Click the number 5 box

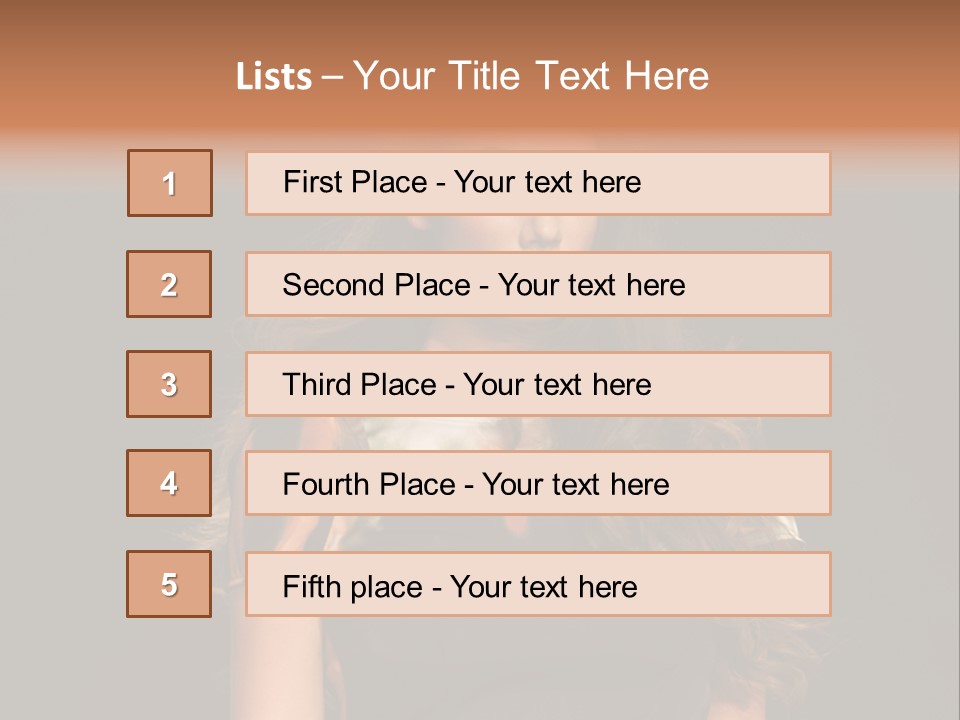169,584
